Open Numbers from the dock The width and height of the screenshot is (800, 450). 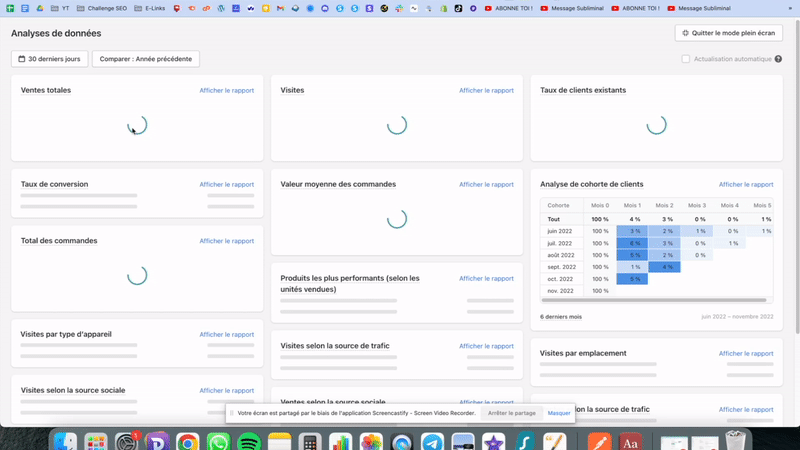[340, 442]
